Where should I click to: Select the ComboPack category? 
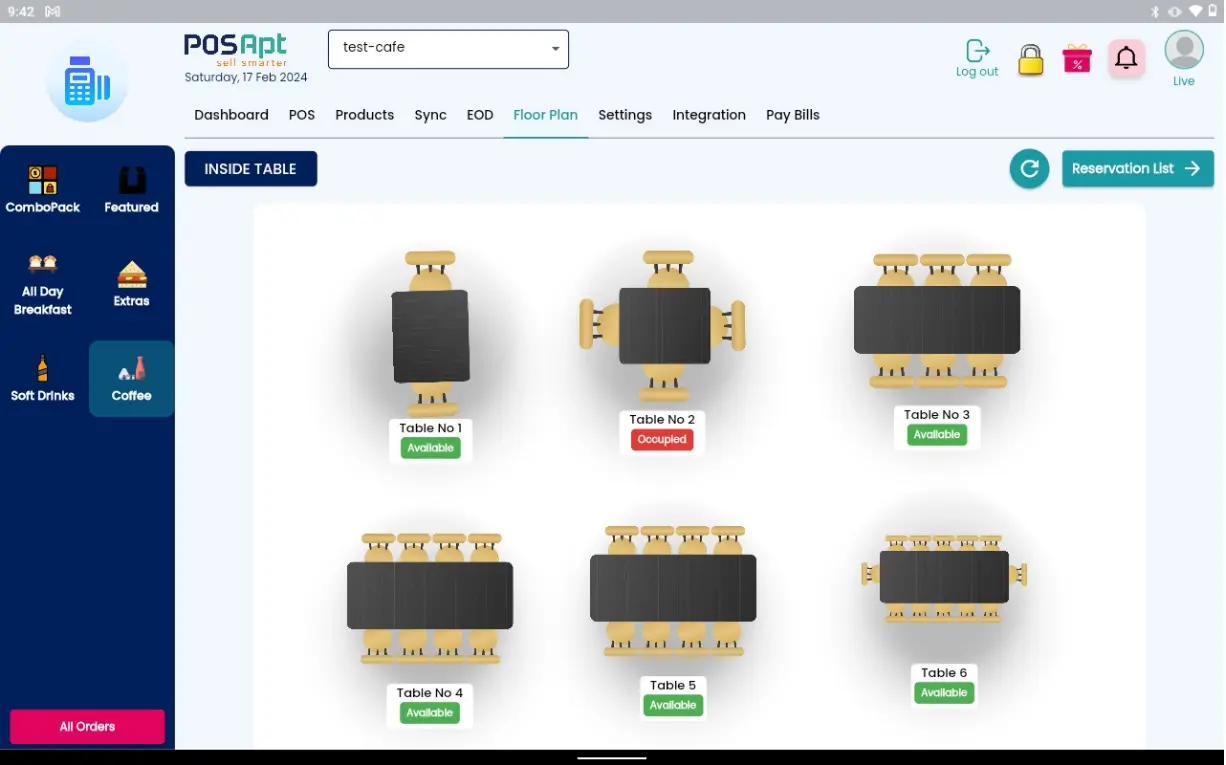tap(43, 190)
